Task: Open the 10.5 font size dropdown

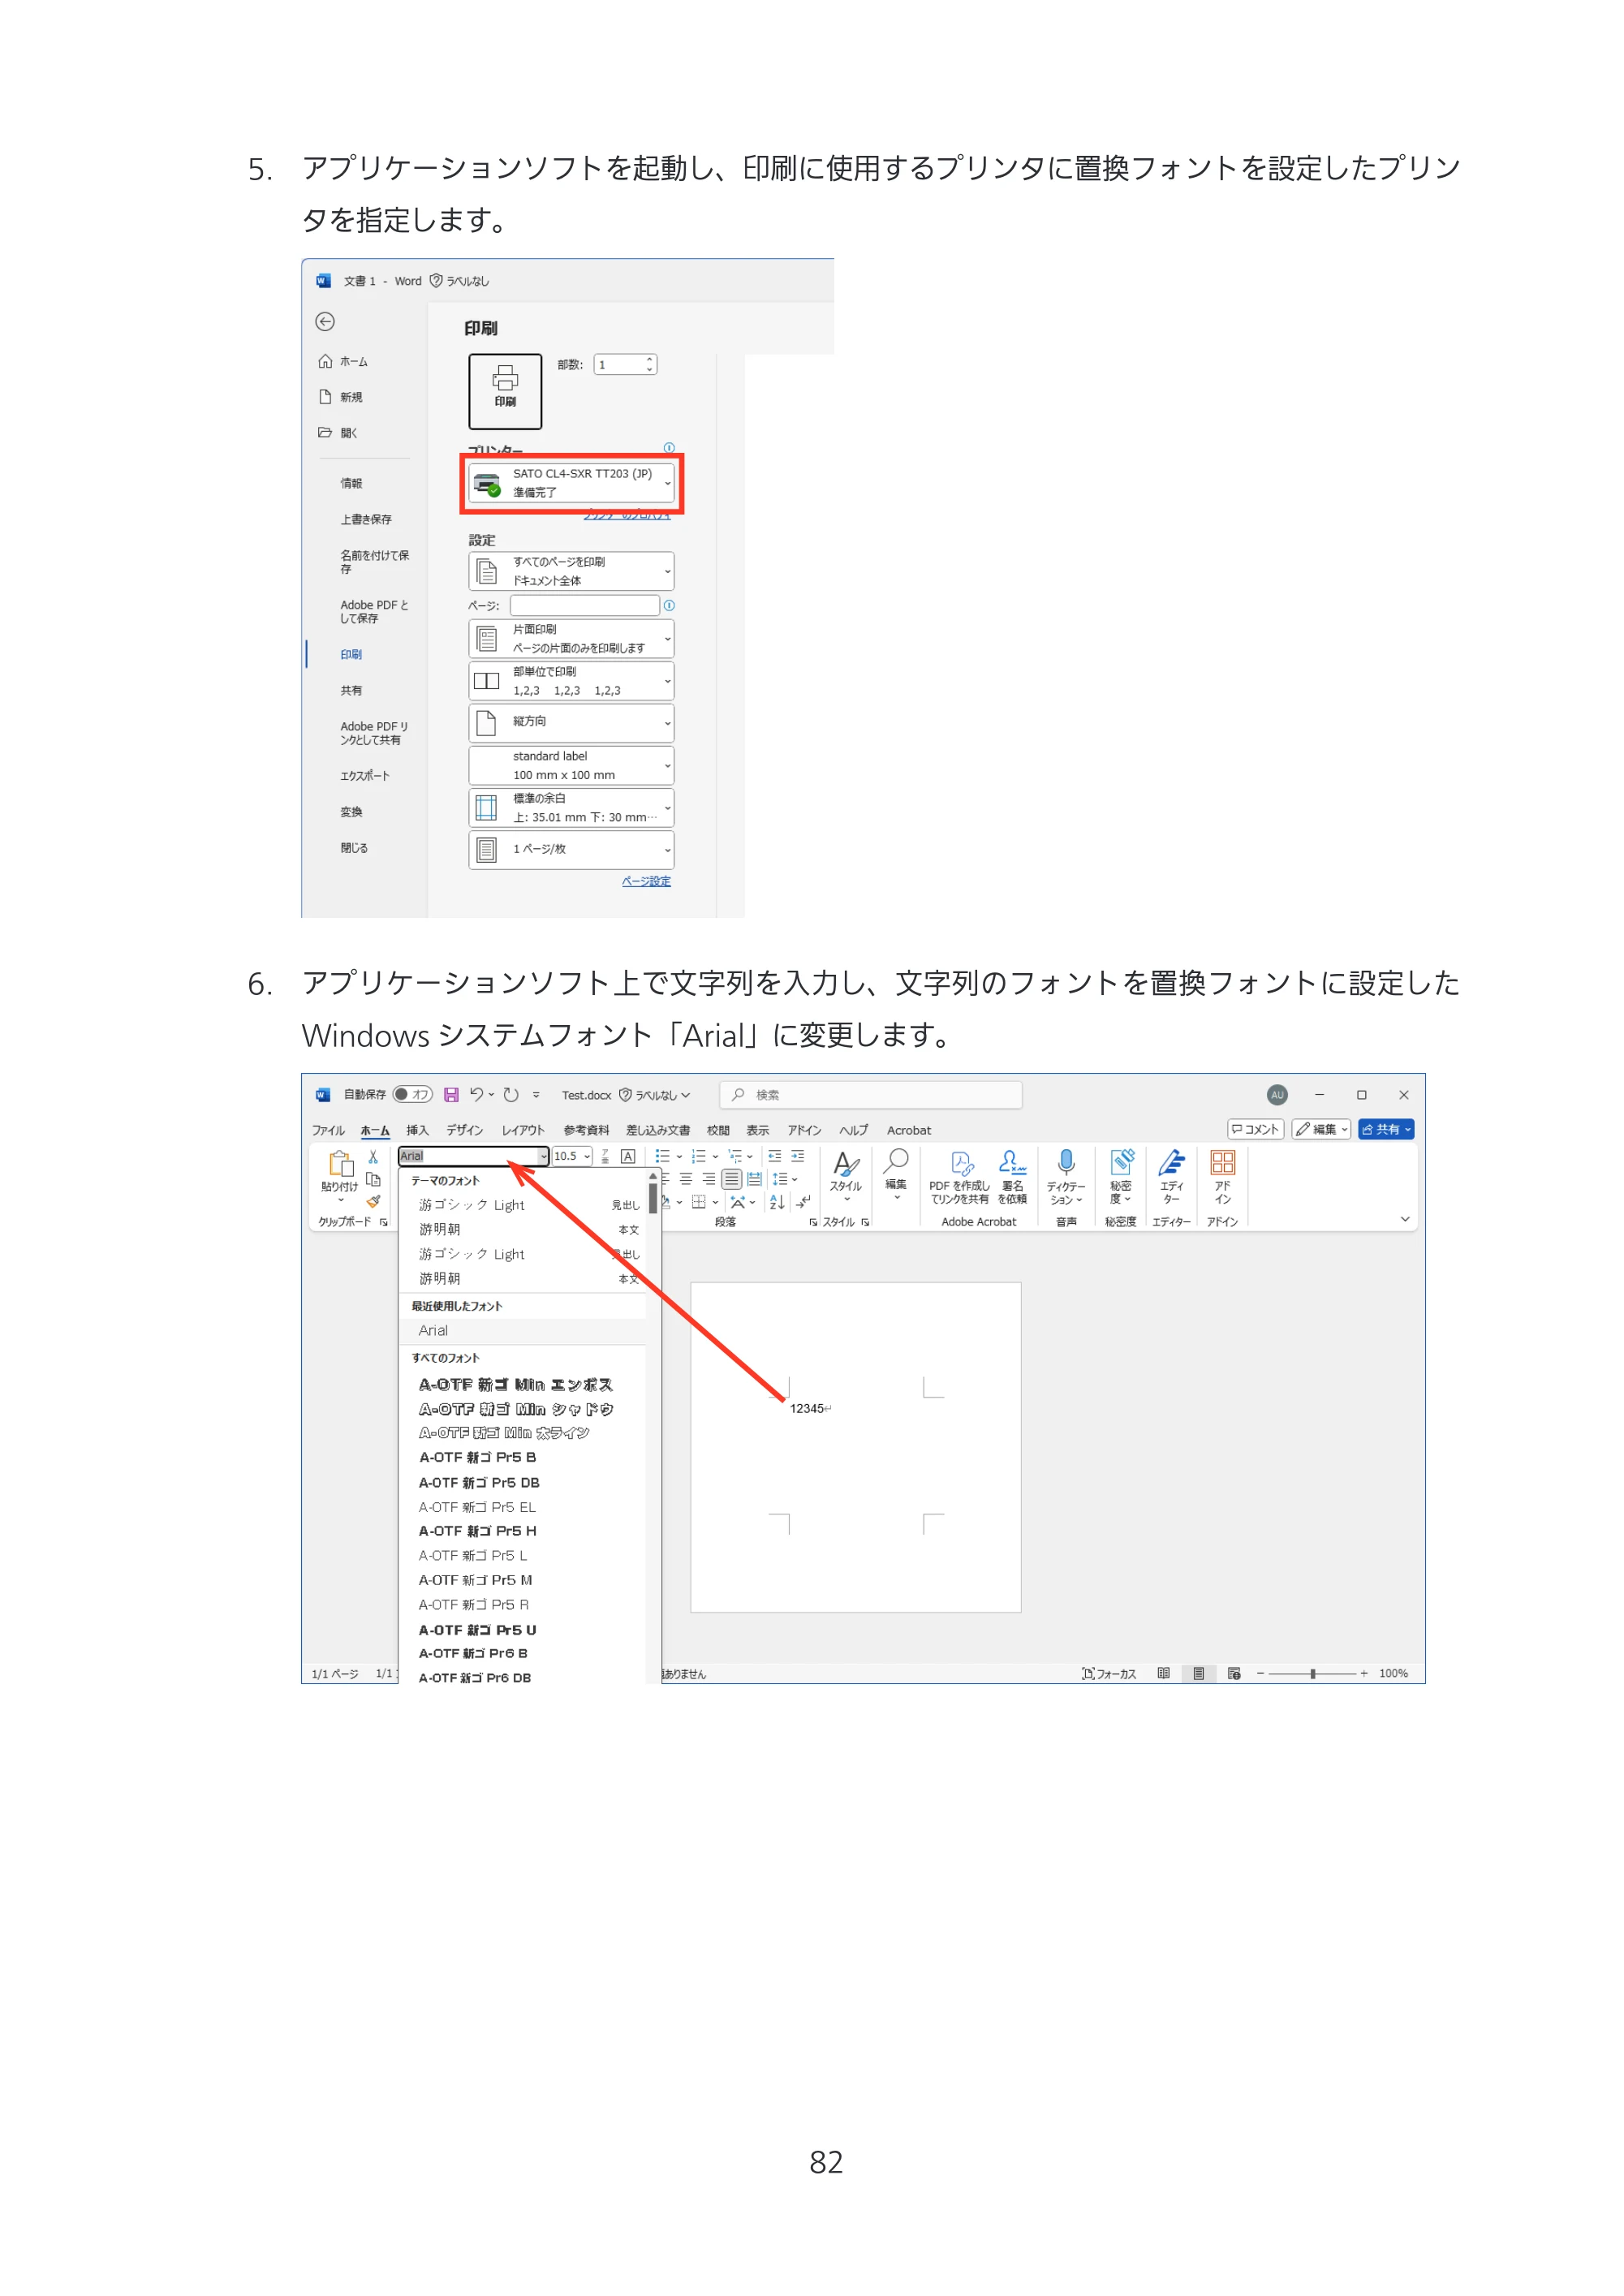Action: click(x=587, y=1156)
